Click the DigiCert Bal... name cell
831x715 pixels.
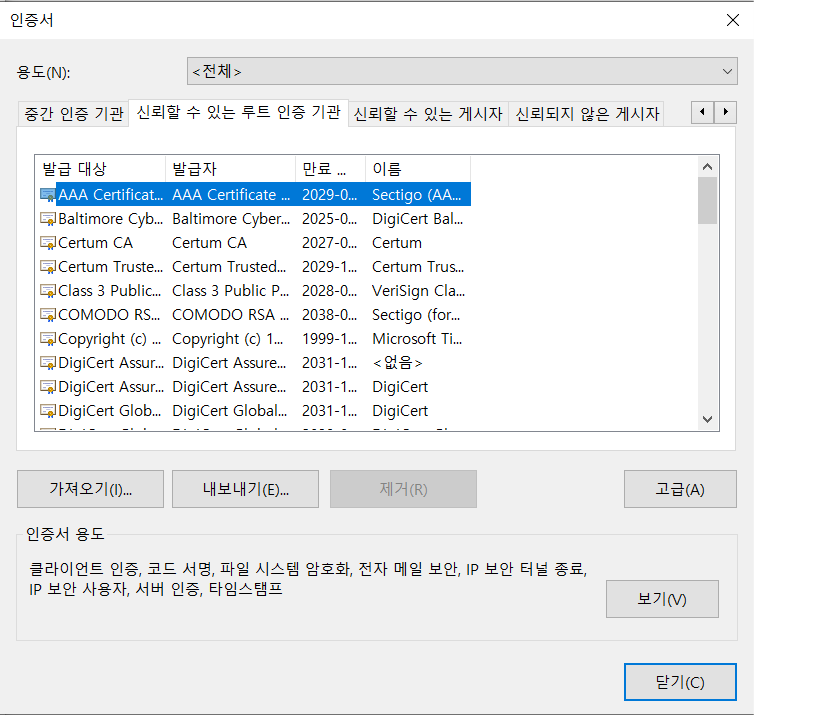418,219
